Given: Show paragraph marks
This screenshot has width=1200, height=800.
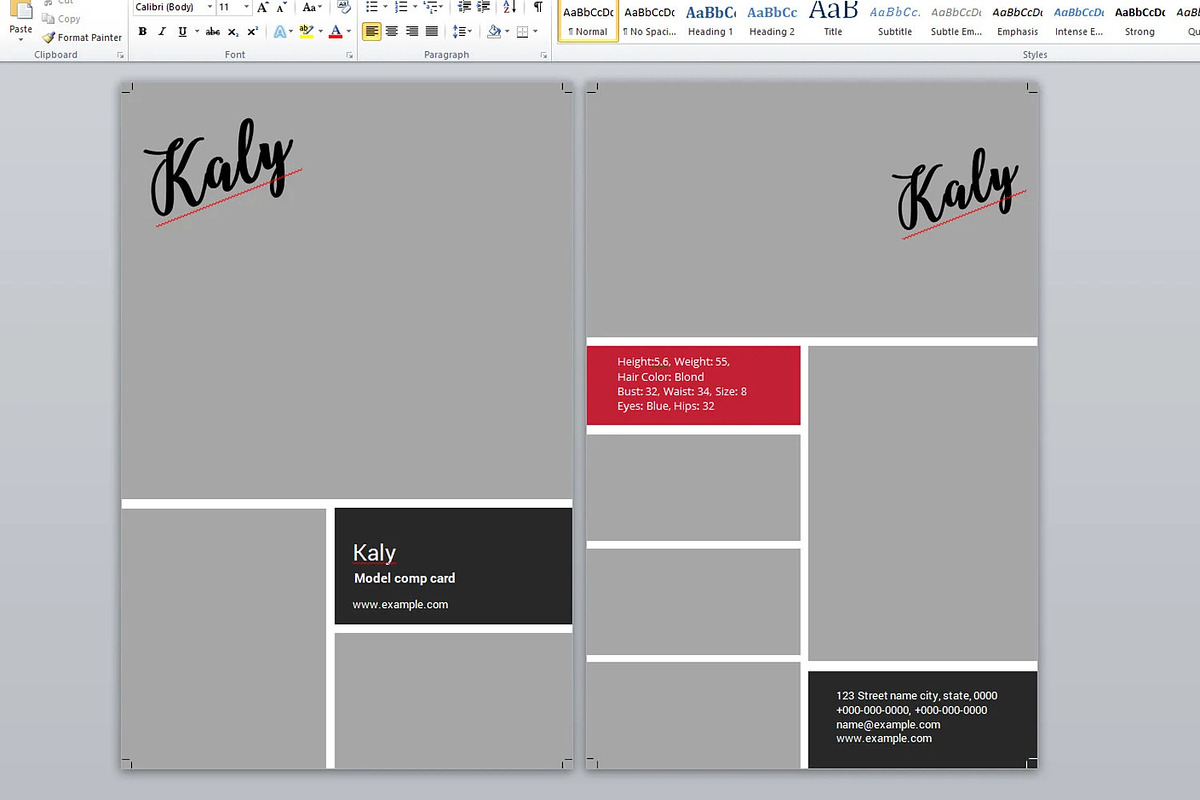Looking at the screenshot, I should (x=538, y=7).
